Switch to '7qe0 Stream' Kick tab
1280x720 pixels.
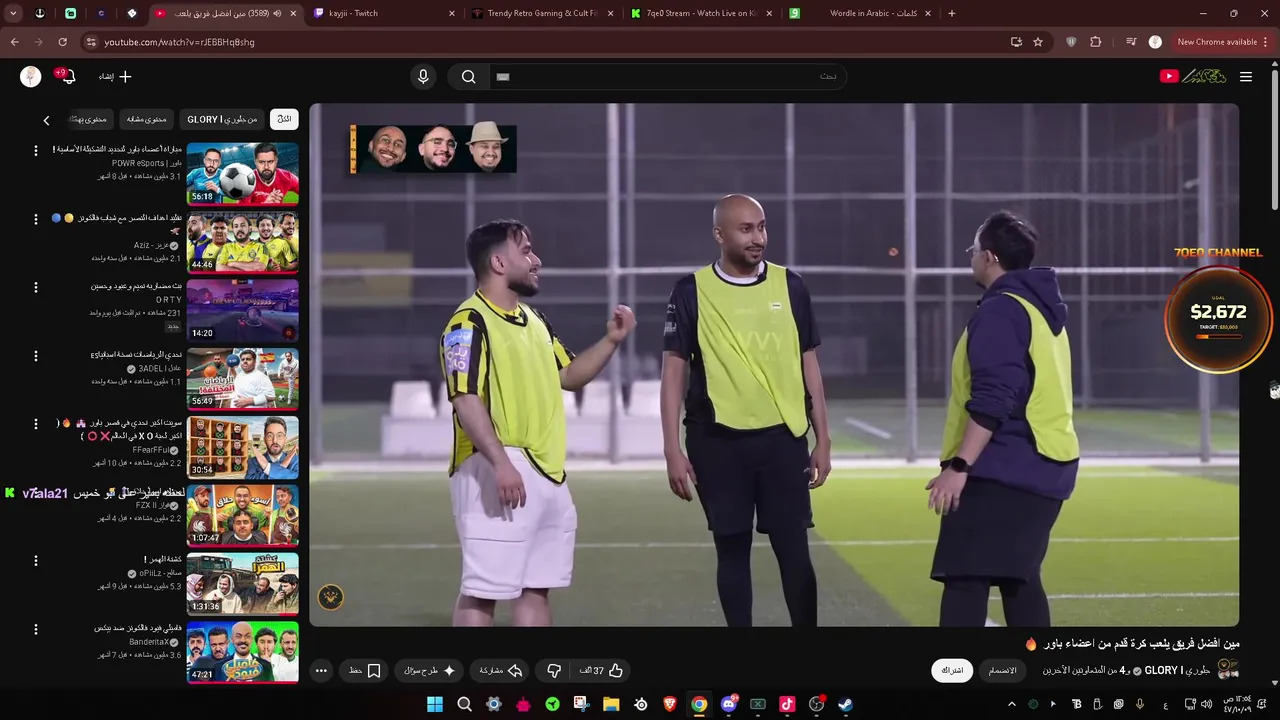[701, 13]
